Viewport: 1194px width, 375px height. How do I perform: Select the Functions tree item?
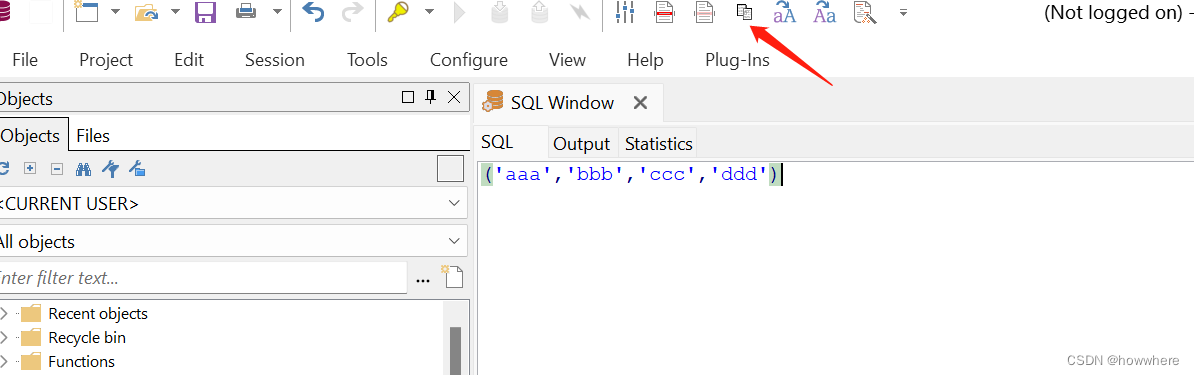tap(81, 361)
